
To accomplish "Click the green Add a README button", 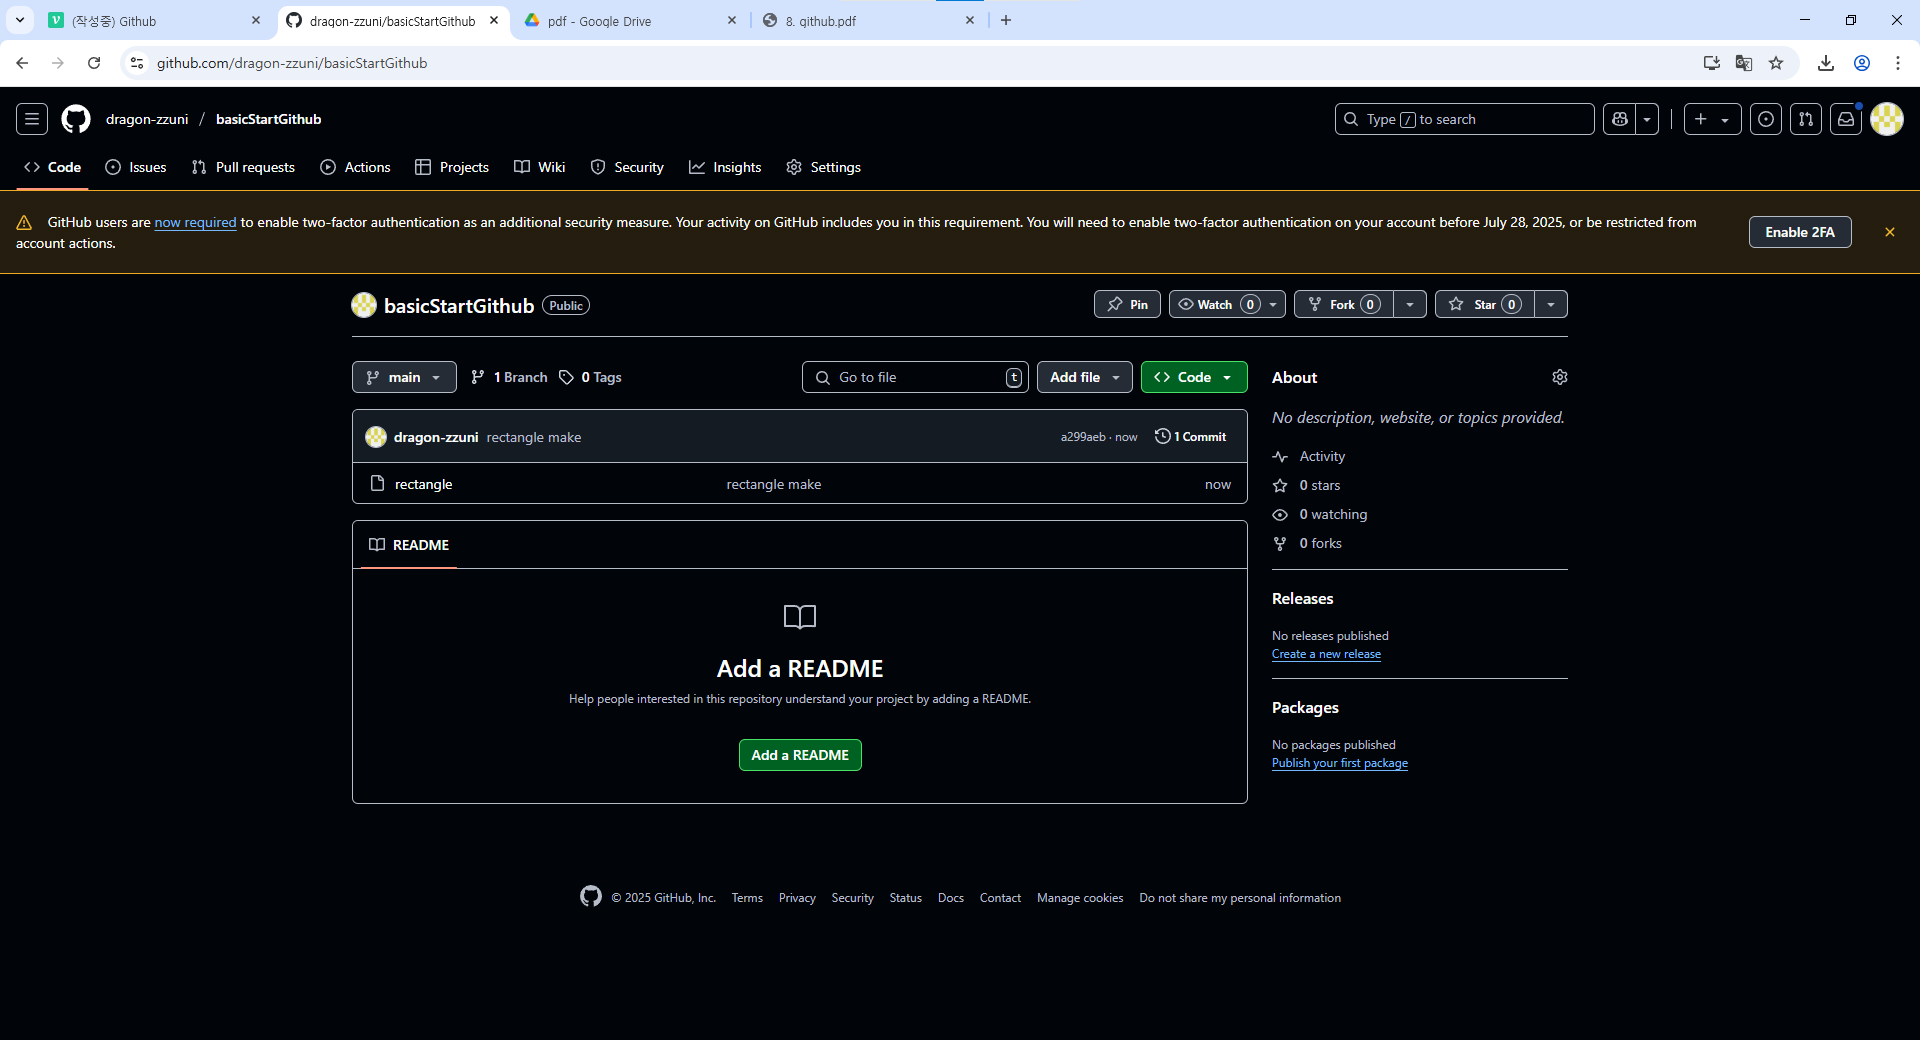I will 800,755.
